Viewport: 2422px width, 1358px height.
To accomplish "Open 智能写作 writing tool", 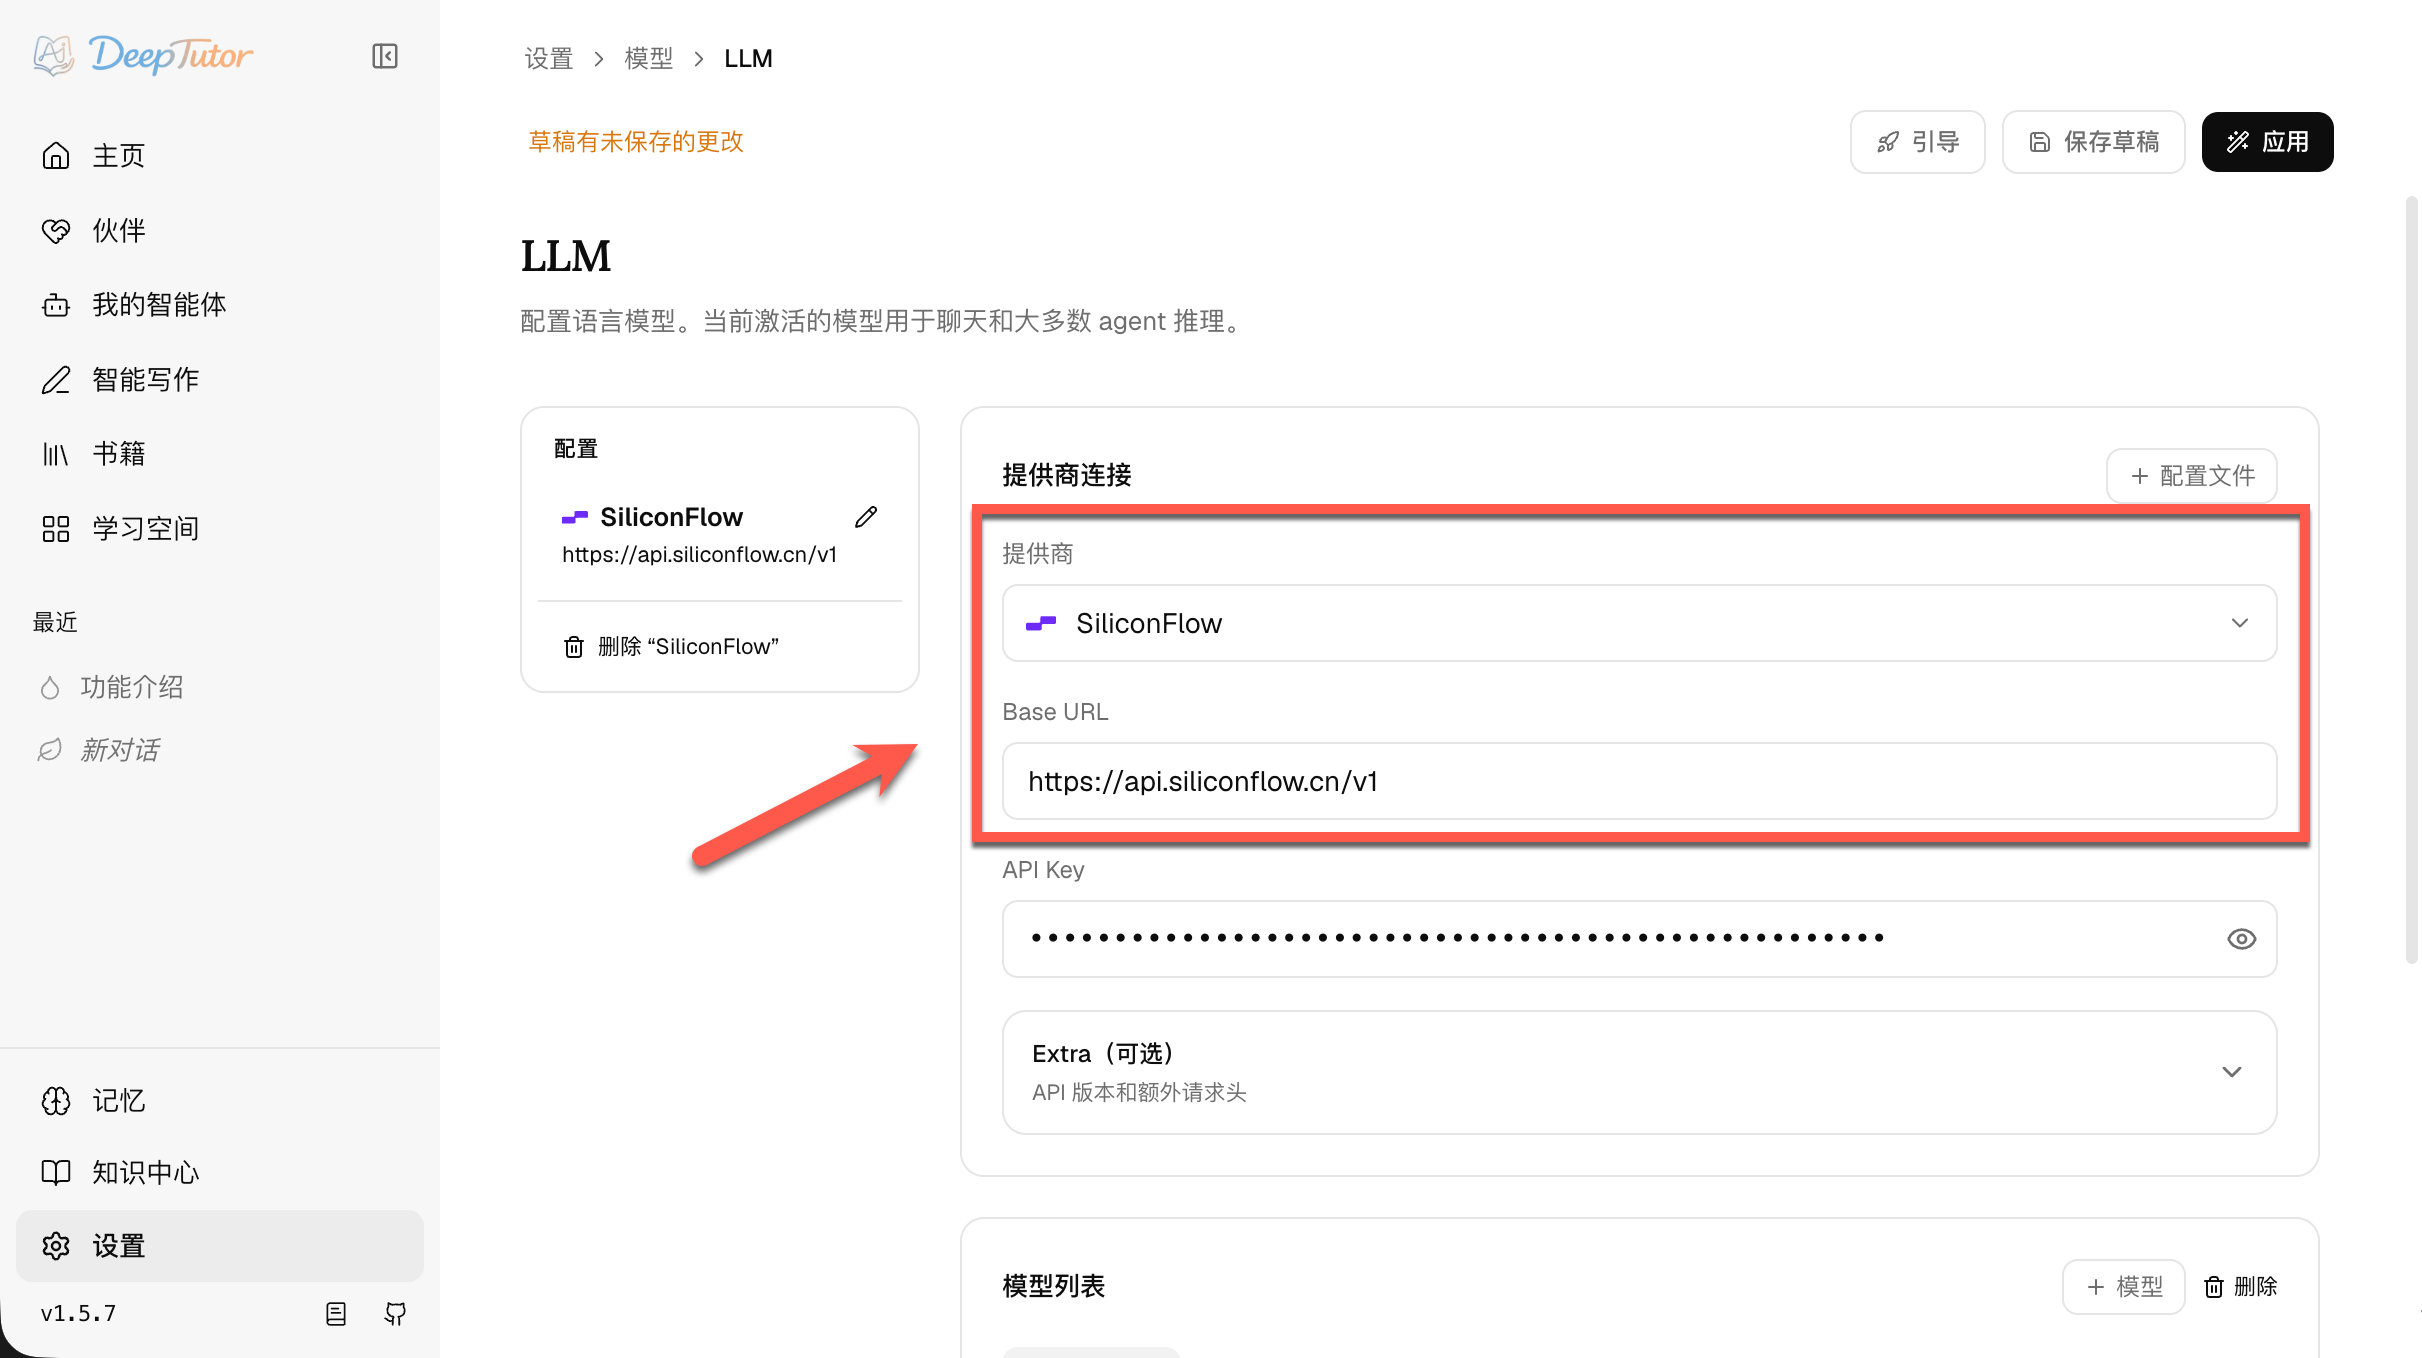I will pyautogui.click(x=220, y=380).
